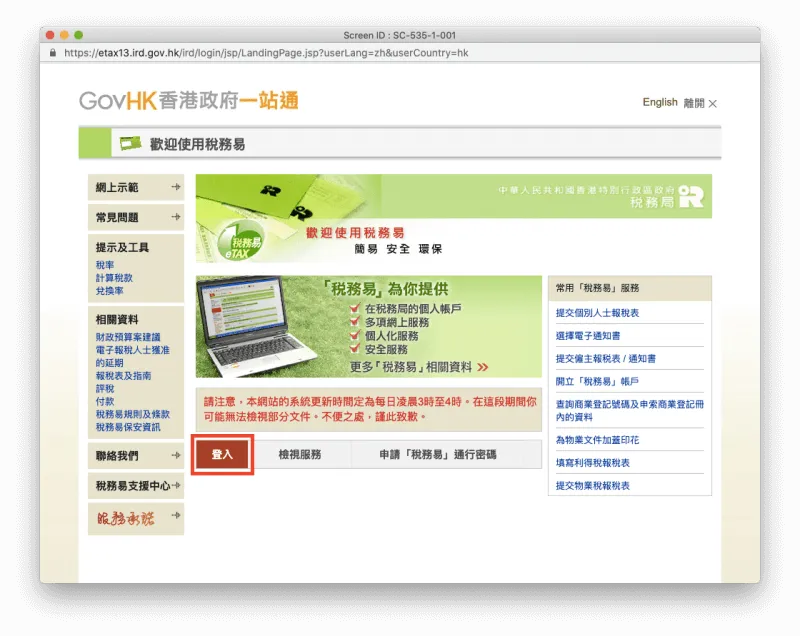Viewport: 800px width, 636px height.
Task: Open the 計算稅款 link
Action: 114,278
